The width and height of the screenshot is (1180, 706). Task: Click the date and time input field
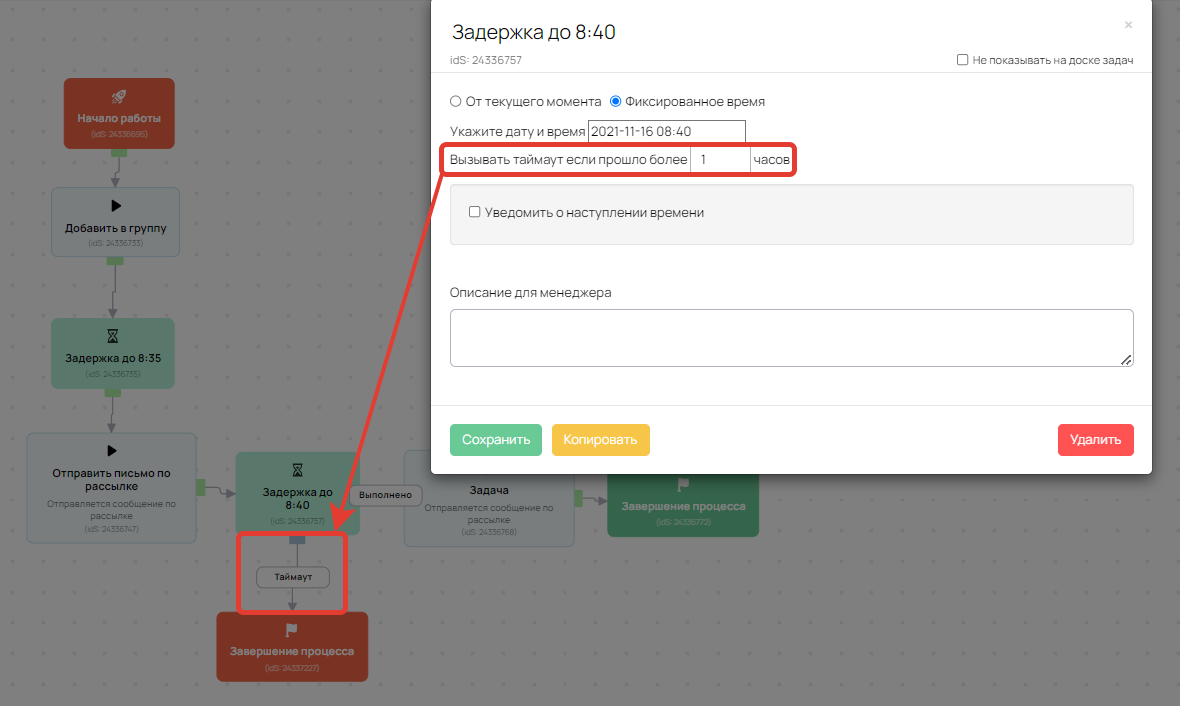pos(666,131)
